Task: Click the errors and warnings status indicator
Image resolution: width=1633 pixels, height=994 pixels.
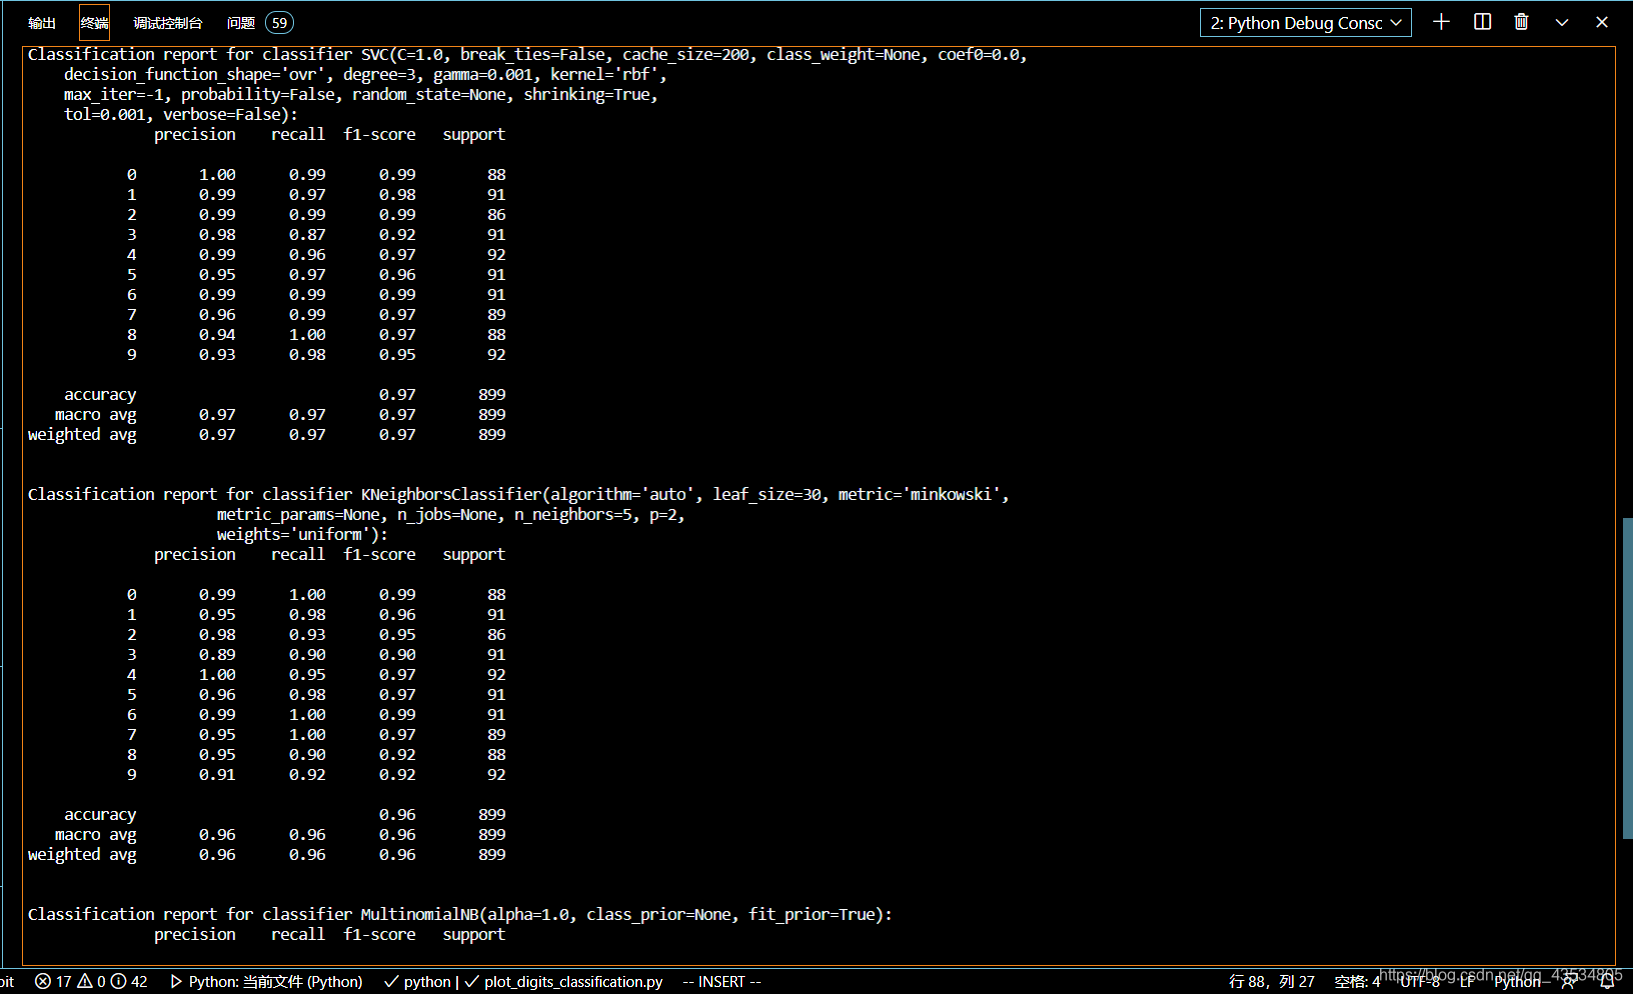Action: 91,982
